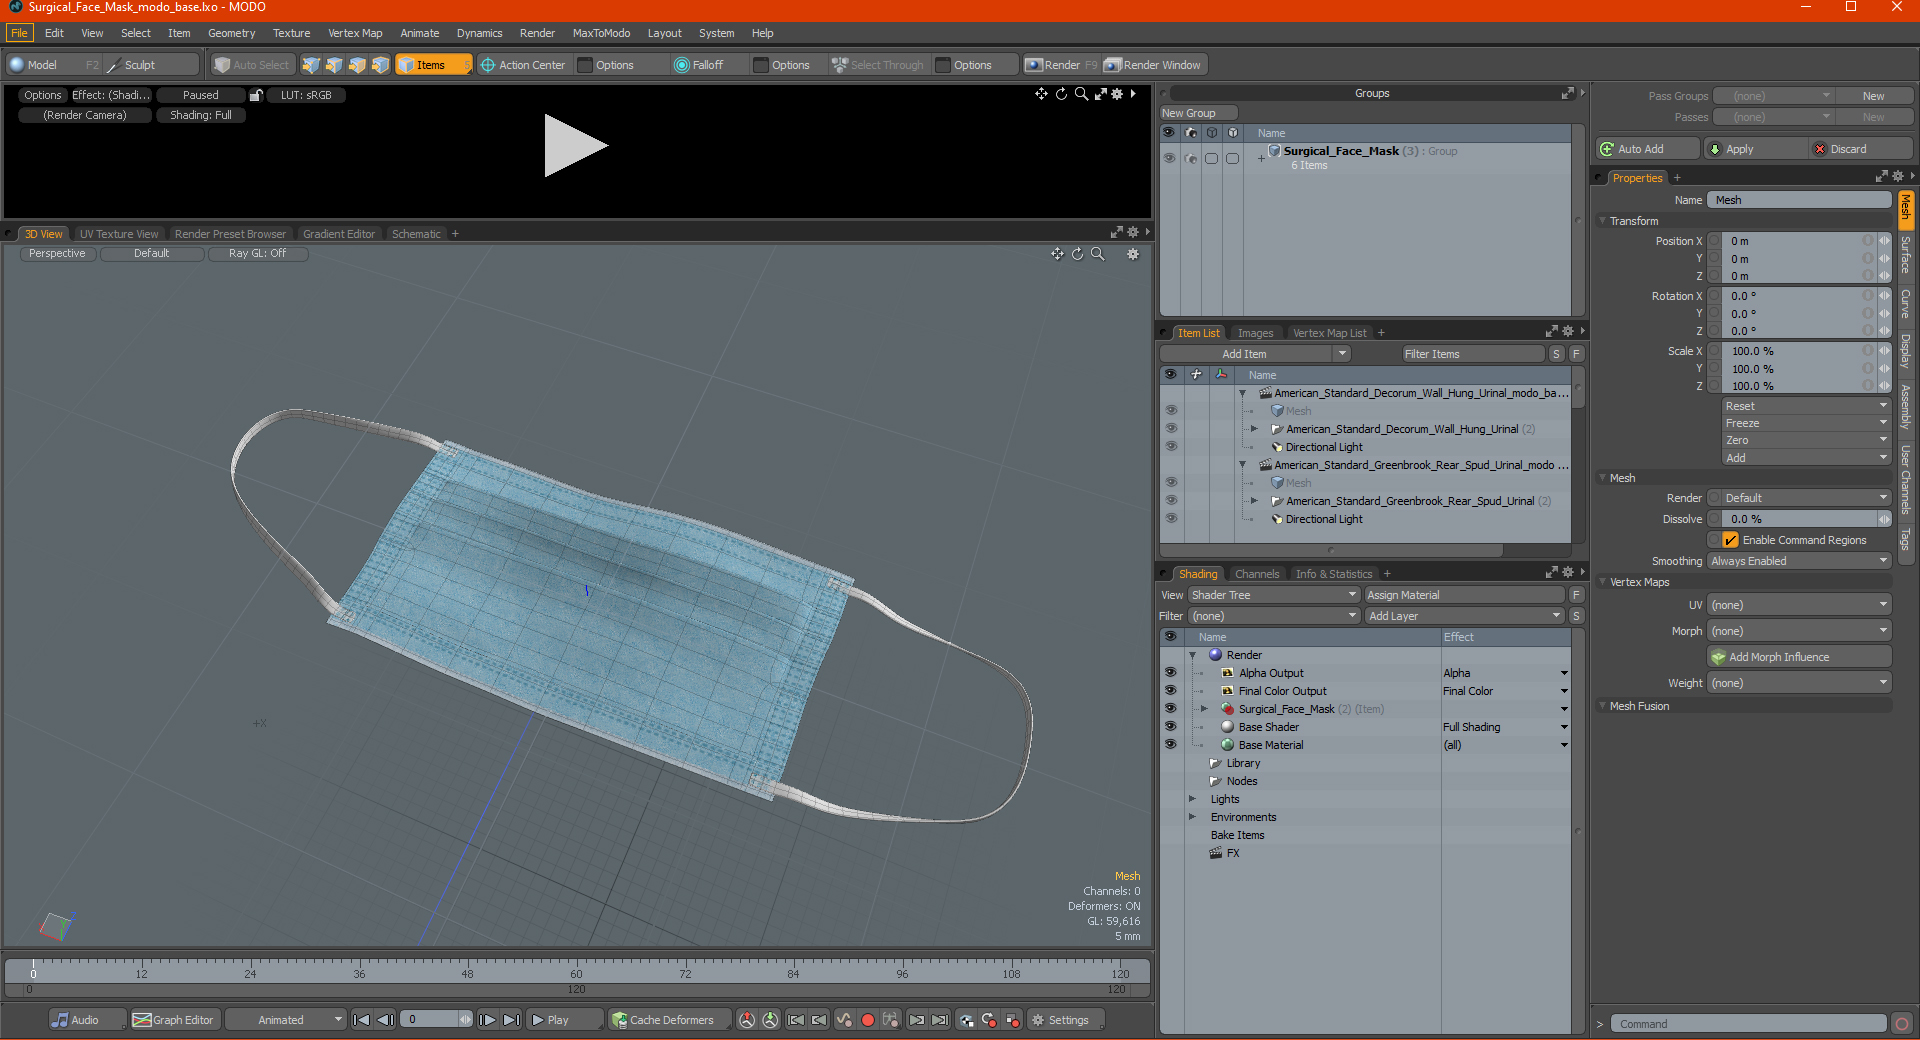Open the Geometry menu
The image size is (1920, 1040).
click(231, 33)
